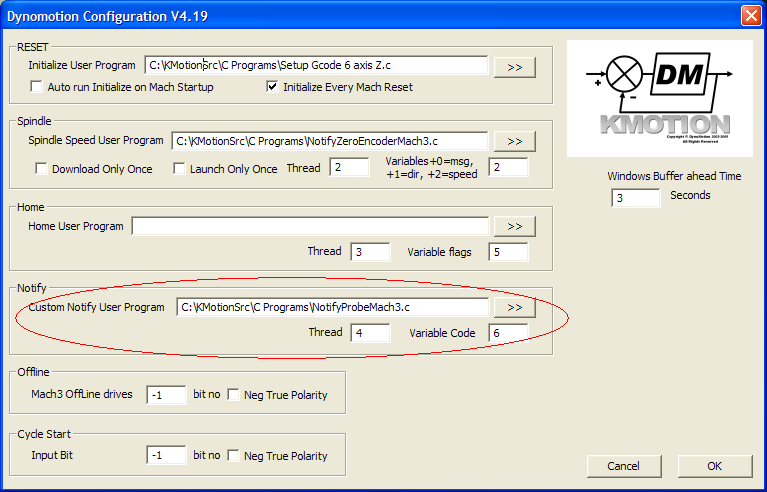Image resolution: width=767 pixels, height=492 pixels.
Task: Click the Initialize User Program path field
Action: pos(316,66)
